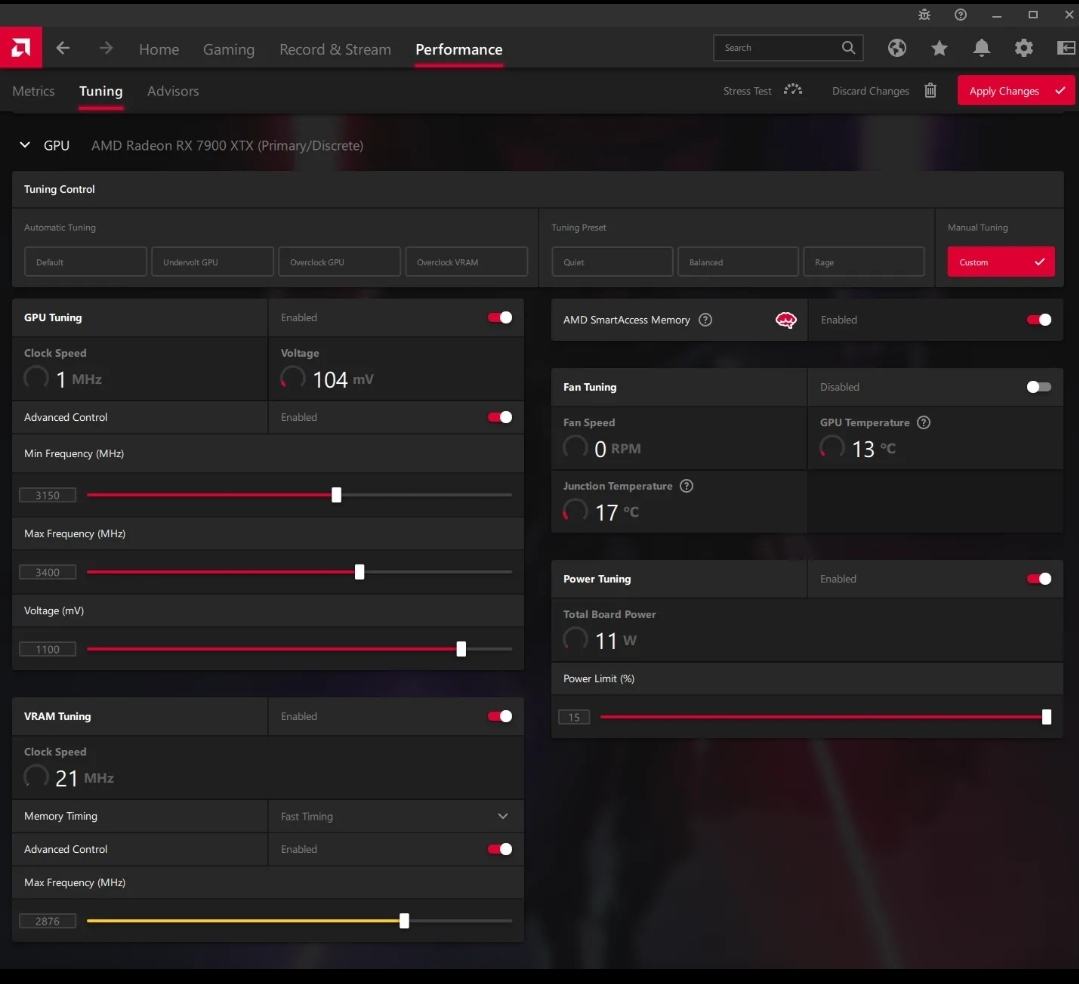Click the search magnifier icon
Screen dimensions: 1079x984
point(848,47)
